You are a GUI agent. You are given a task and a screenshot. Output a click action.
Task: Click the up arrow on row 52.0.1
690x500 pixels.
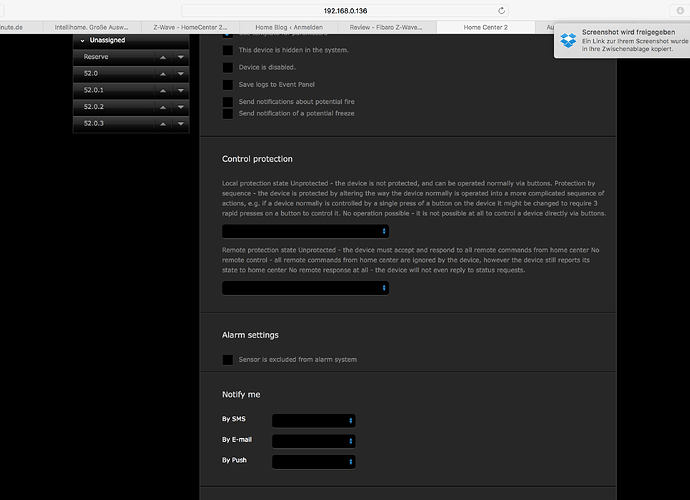pos(163,91)
